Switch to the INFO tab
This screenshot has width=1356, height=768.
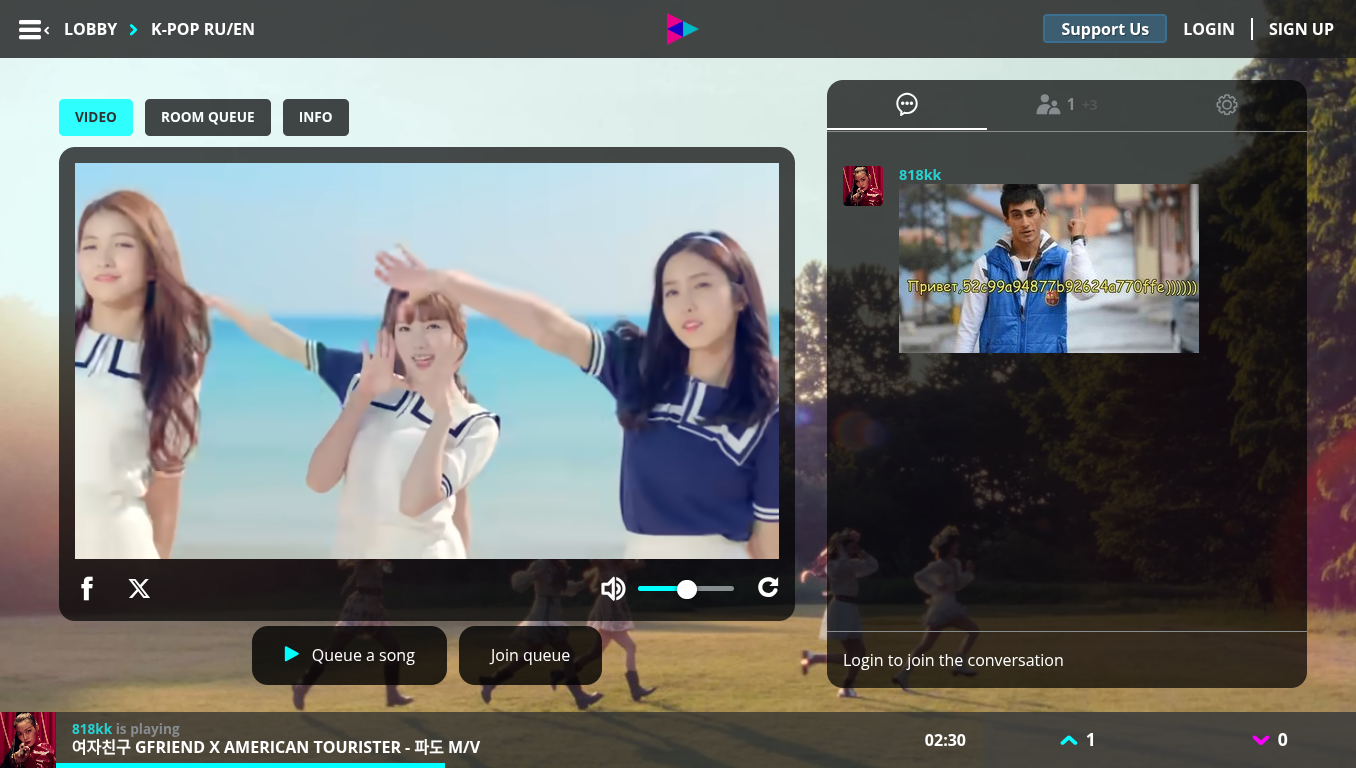tap(316, 117)
